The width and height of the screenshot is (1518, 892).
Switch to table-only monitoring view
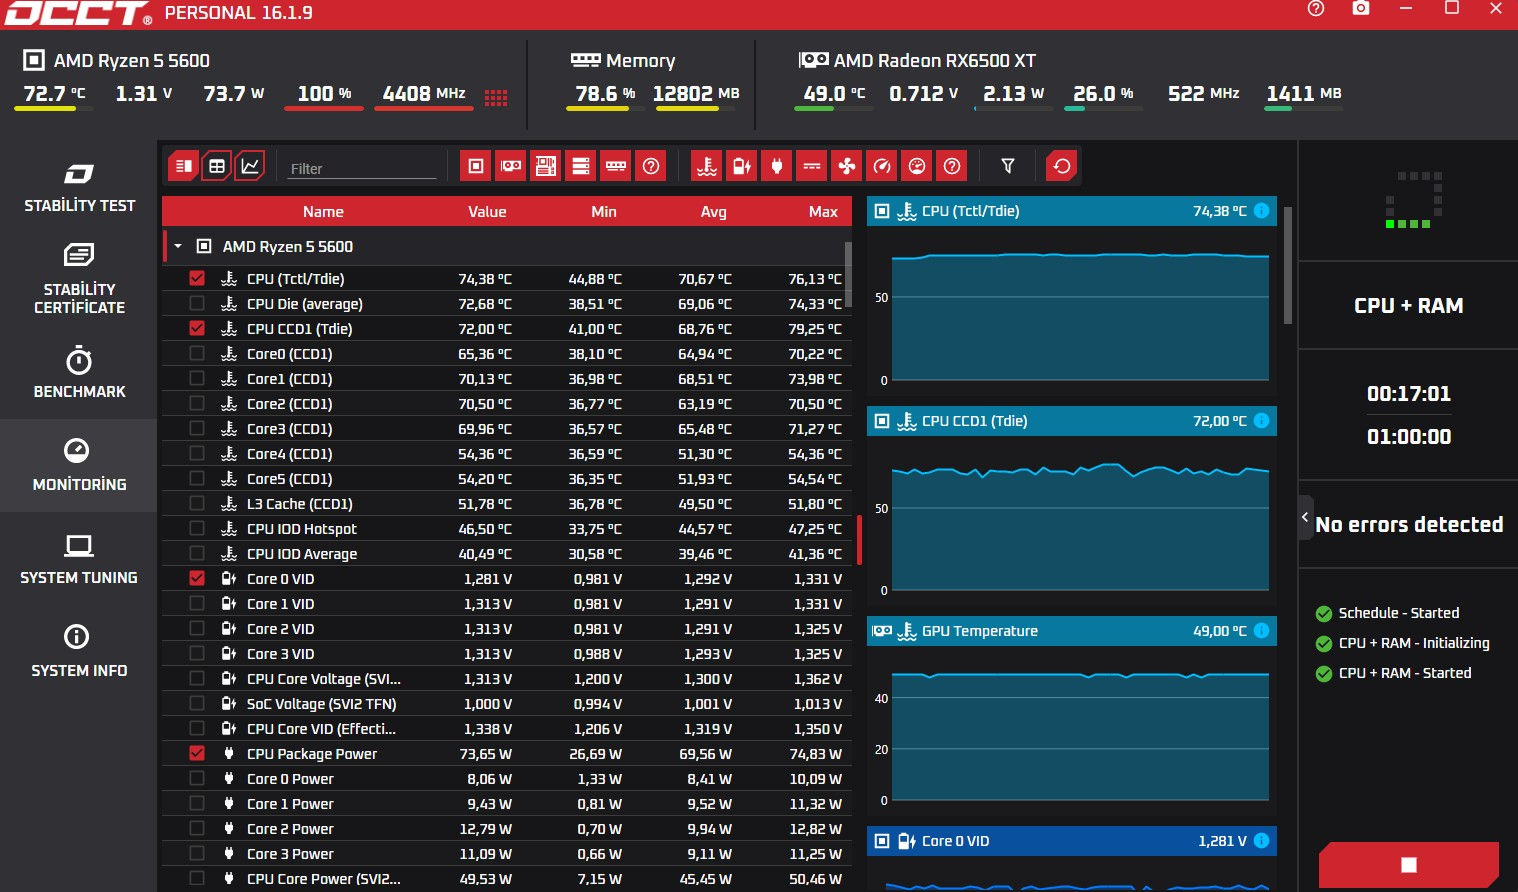tap(216, 166)
